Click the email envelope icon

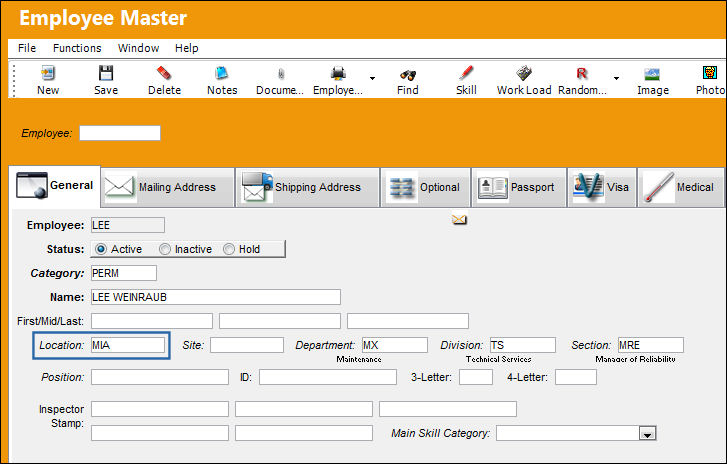tap(459, 219)
